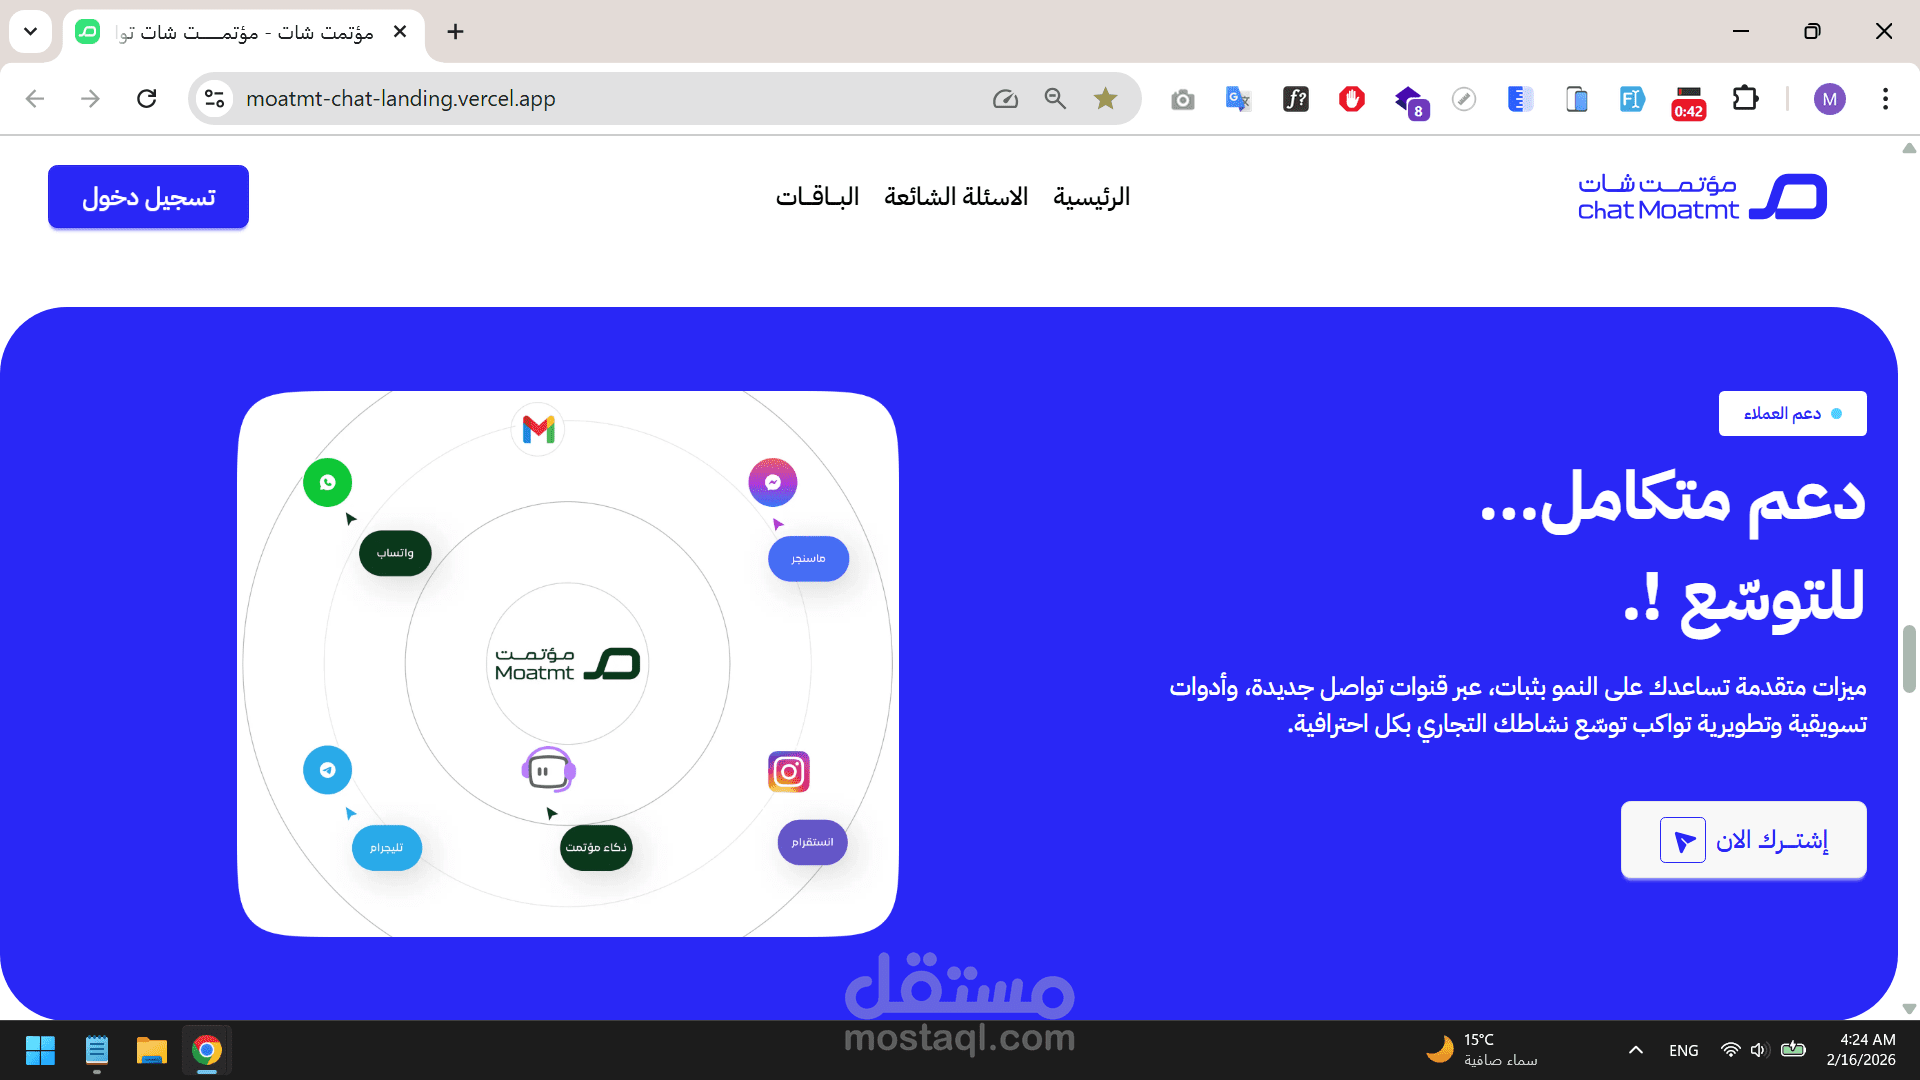Screen dimensions: 1920x1080
Task: Go to الاسئلة الشائعة nav item
Action: click(x=956, y=197)
